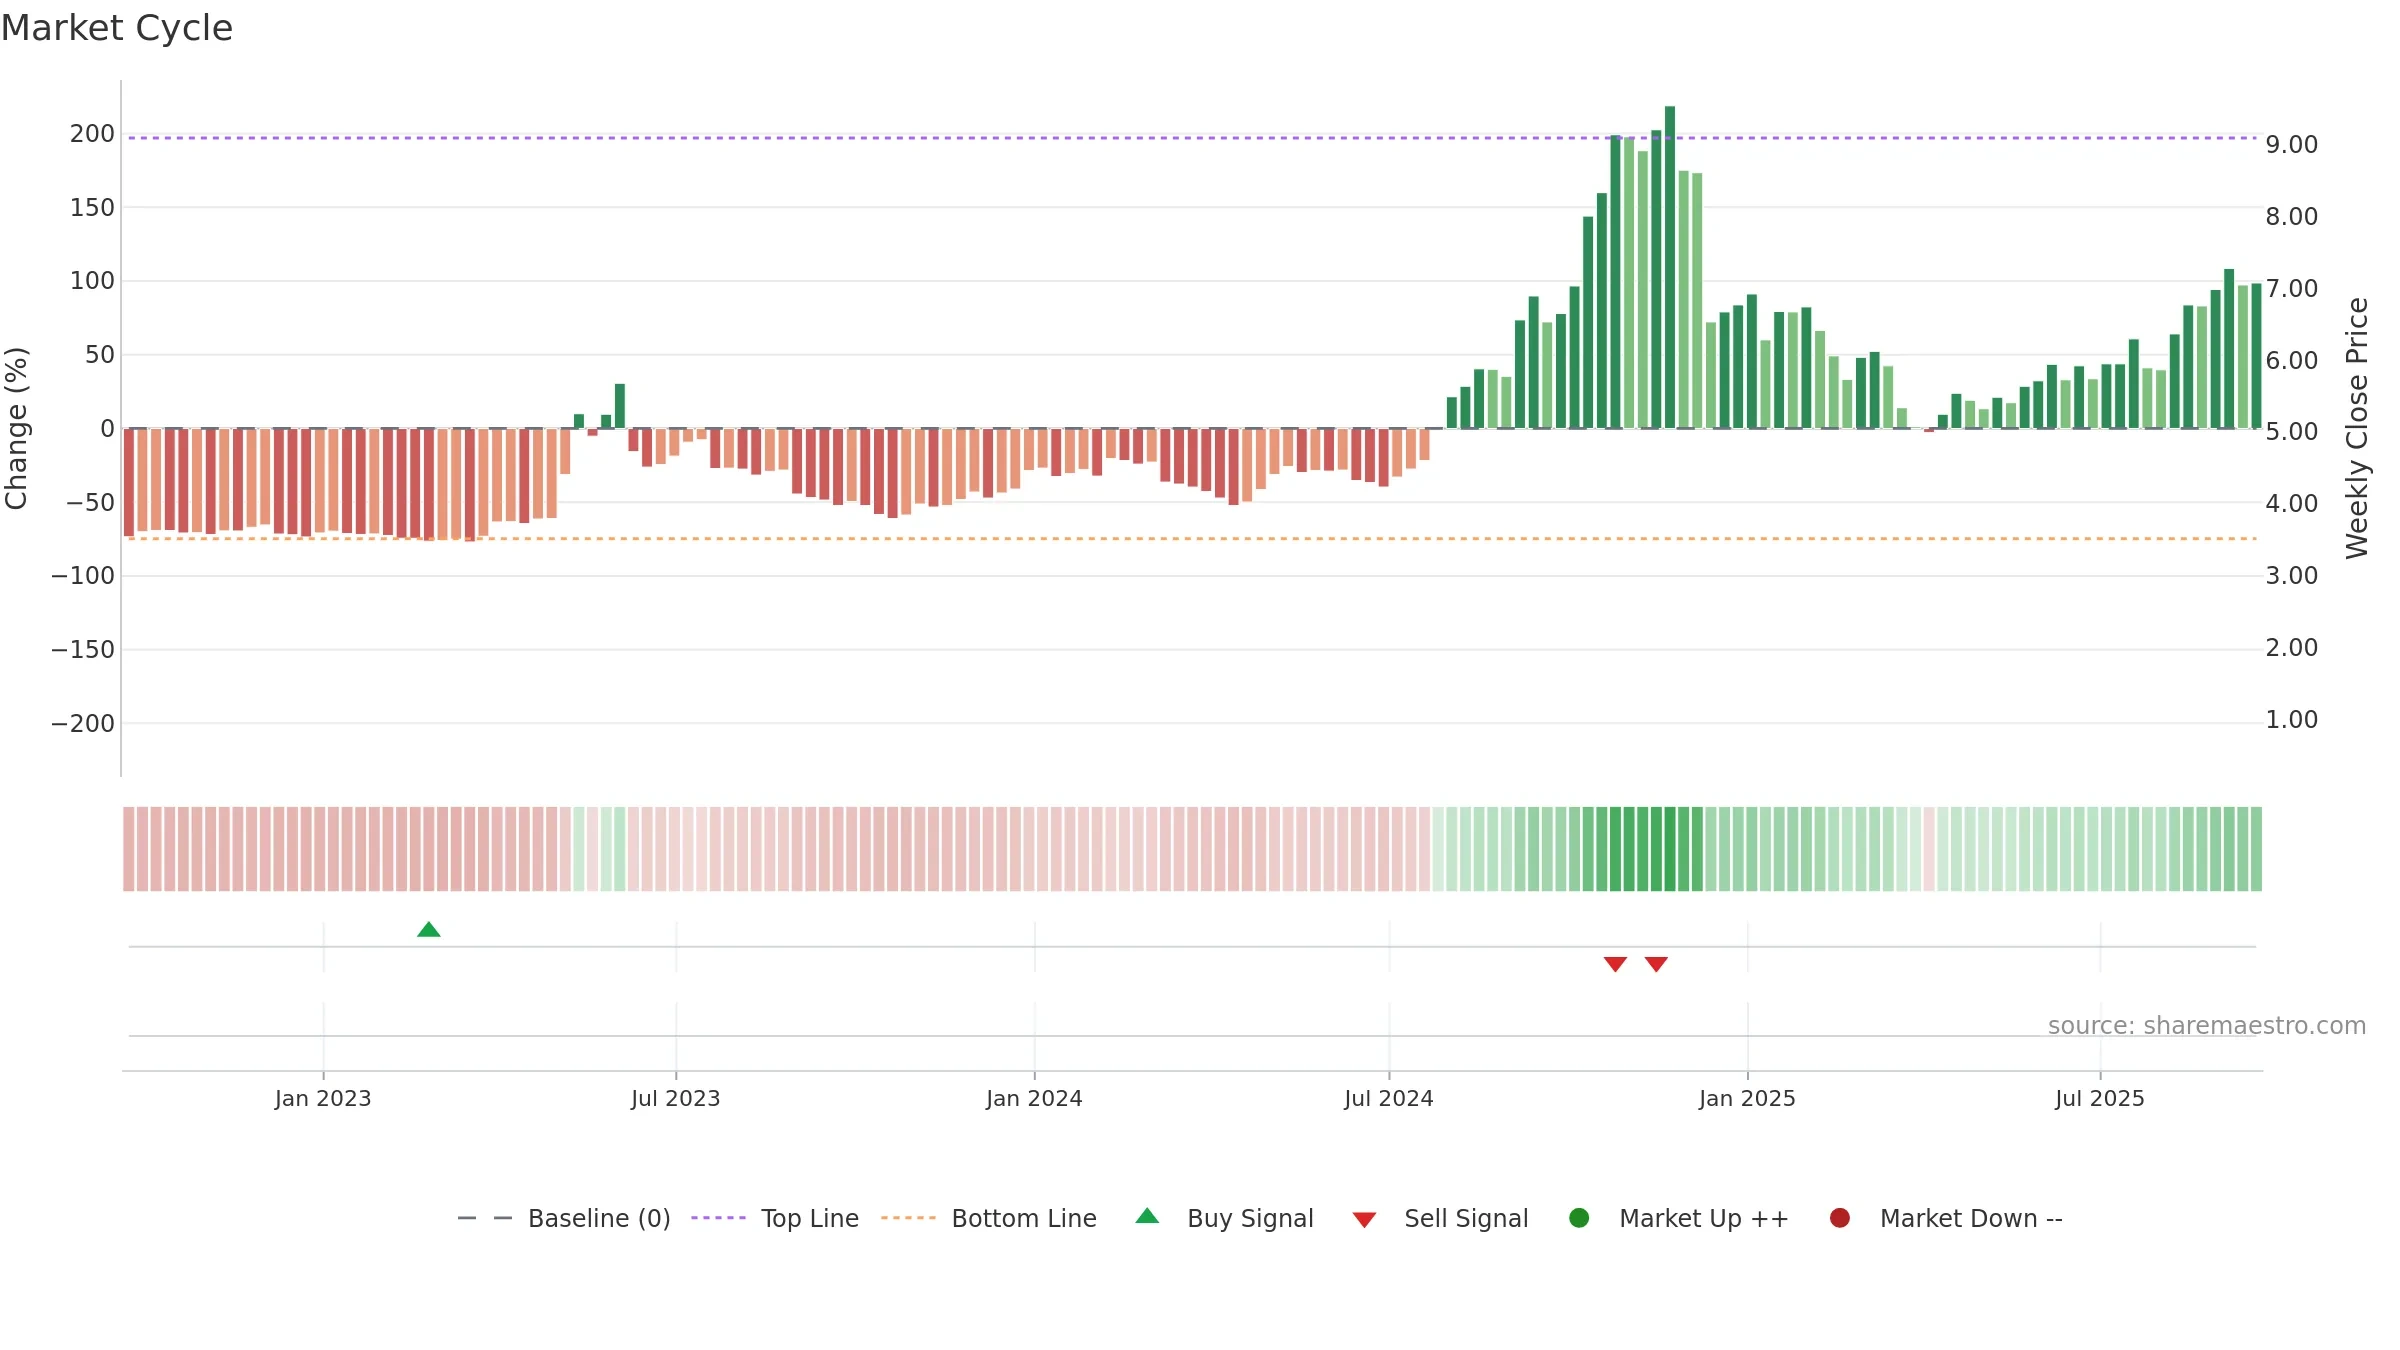Click the purple dotted Top Line in chart

pos(1192,138)
